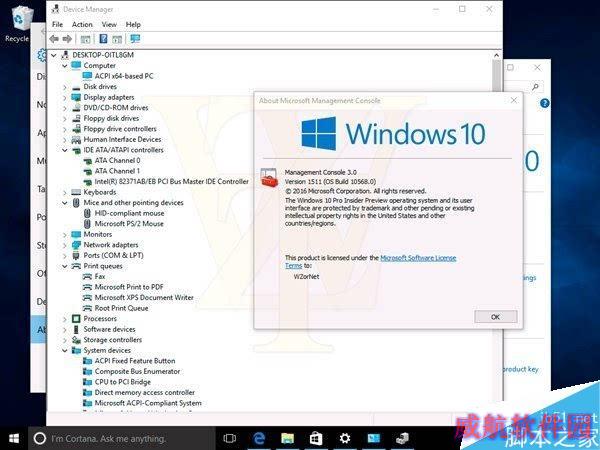Select Direct memory access controller
This screenshot has width=600, height=450.
145,392
